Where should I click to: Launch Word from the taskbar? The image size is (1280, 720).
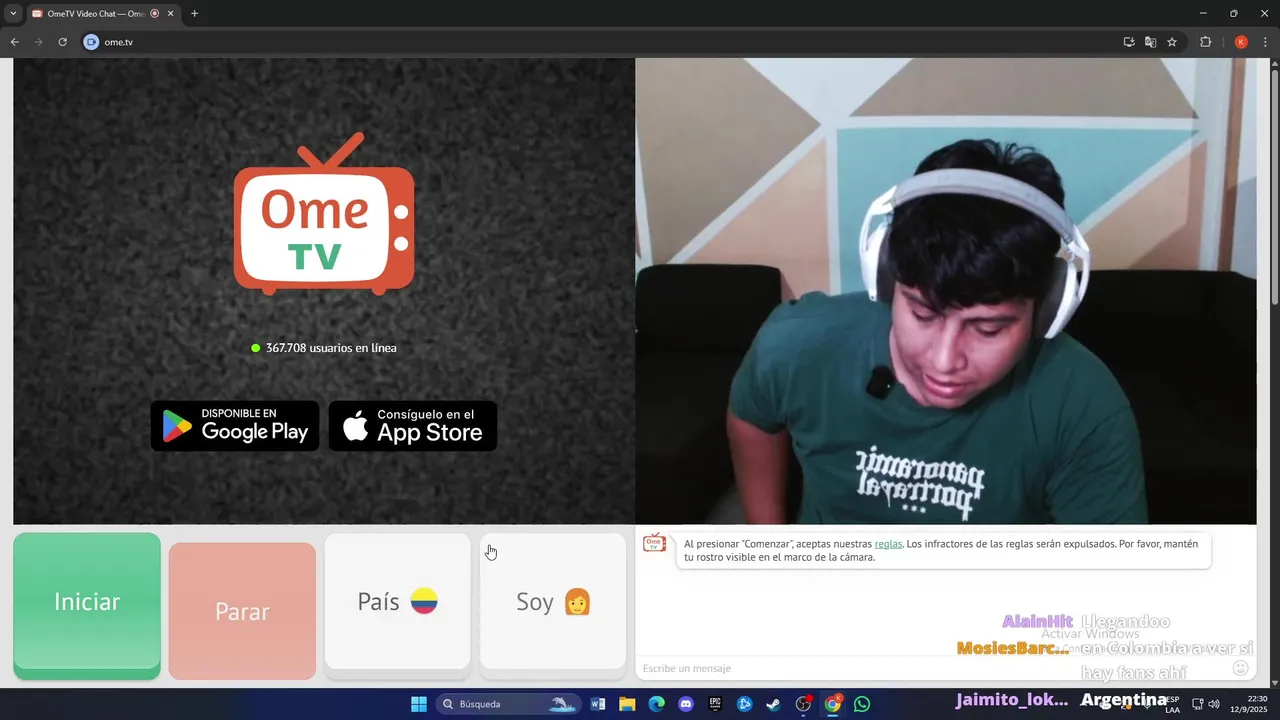coord(598,704)
